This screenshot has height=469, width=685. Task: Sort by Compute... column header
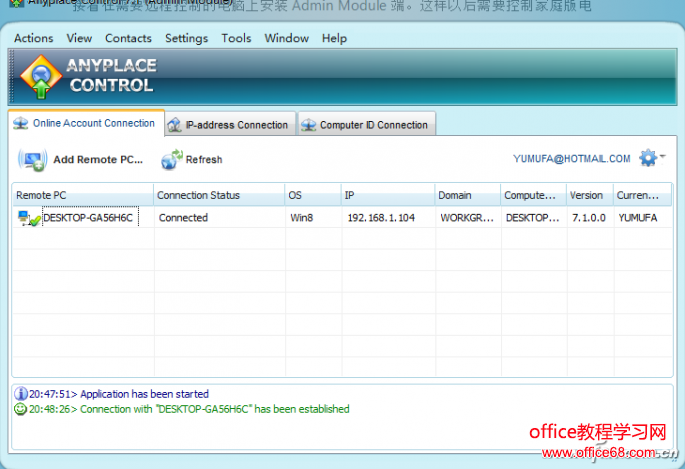pyautogui.click(x=533, y=195)
